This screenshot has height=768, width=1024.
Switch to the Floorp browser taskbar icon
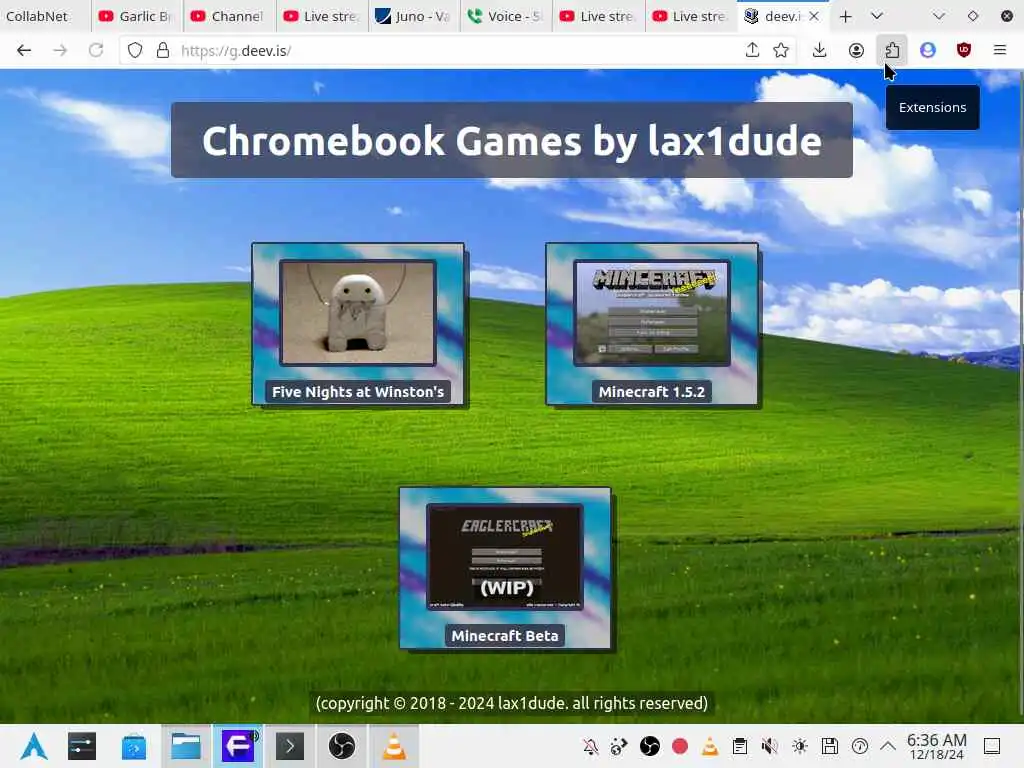click(238, 746)
